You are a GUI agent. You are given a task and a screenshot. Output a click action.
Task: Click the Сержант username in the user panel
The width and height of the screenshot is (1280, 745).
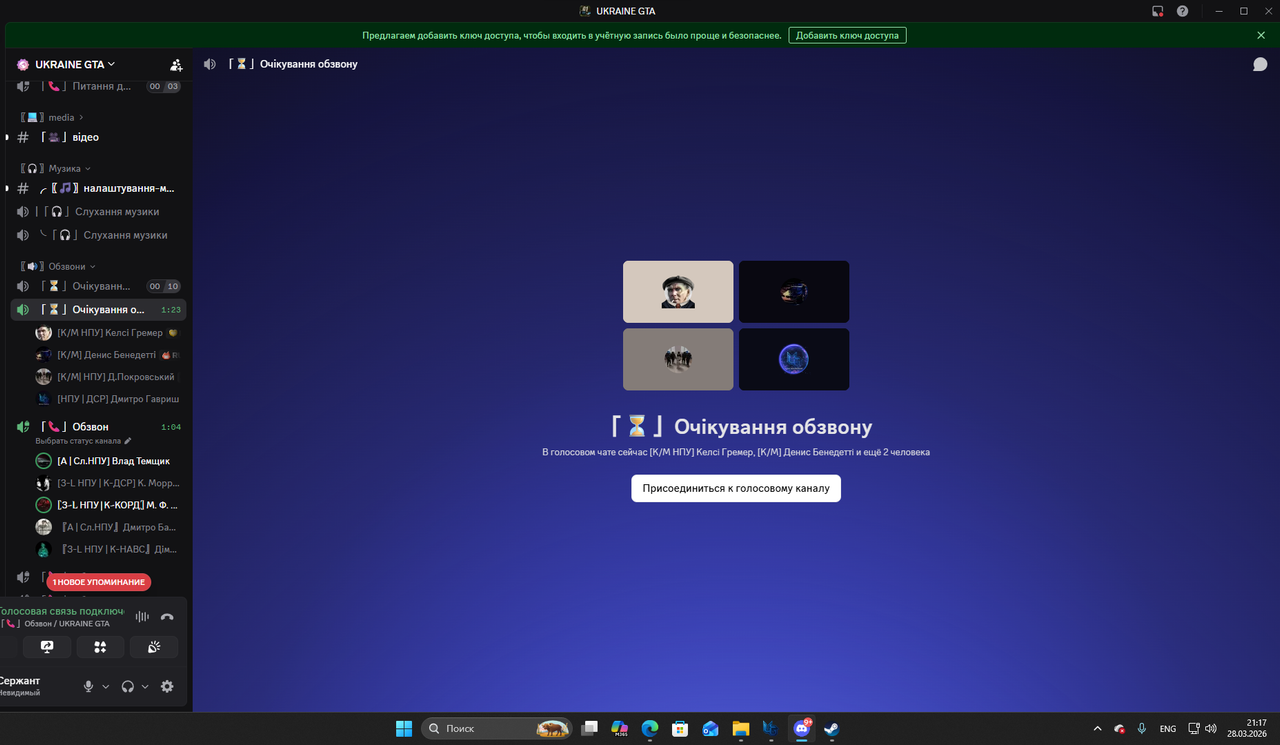(20, 681)
